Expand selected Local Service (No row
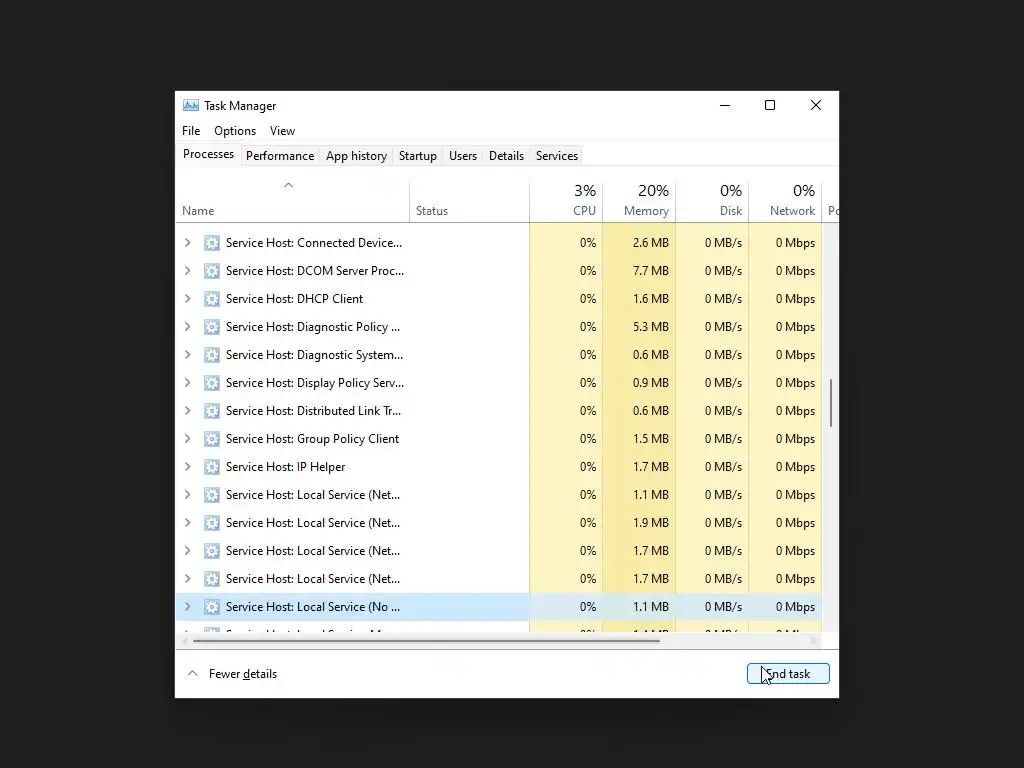1024x768 pixels. tap(187, 607)
